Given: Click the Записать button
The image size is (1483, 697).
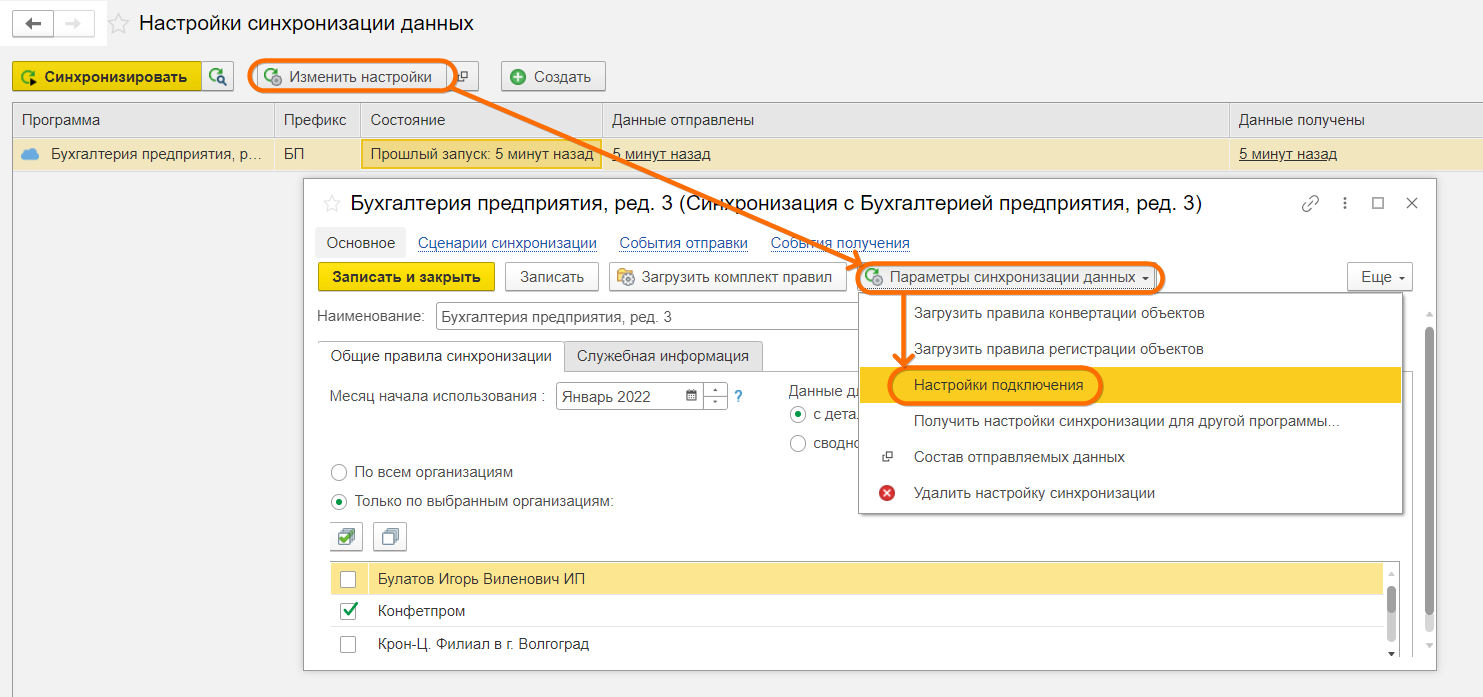Looking at the screenshot, I should [552, 277].
